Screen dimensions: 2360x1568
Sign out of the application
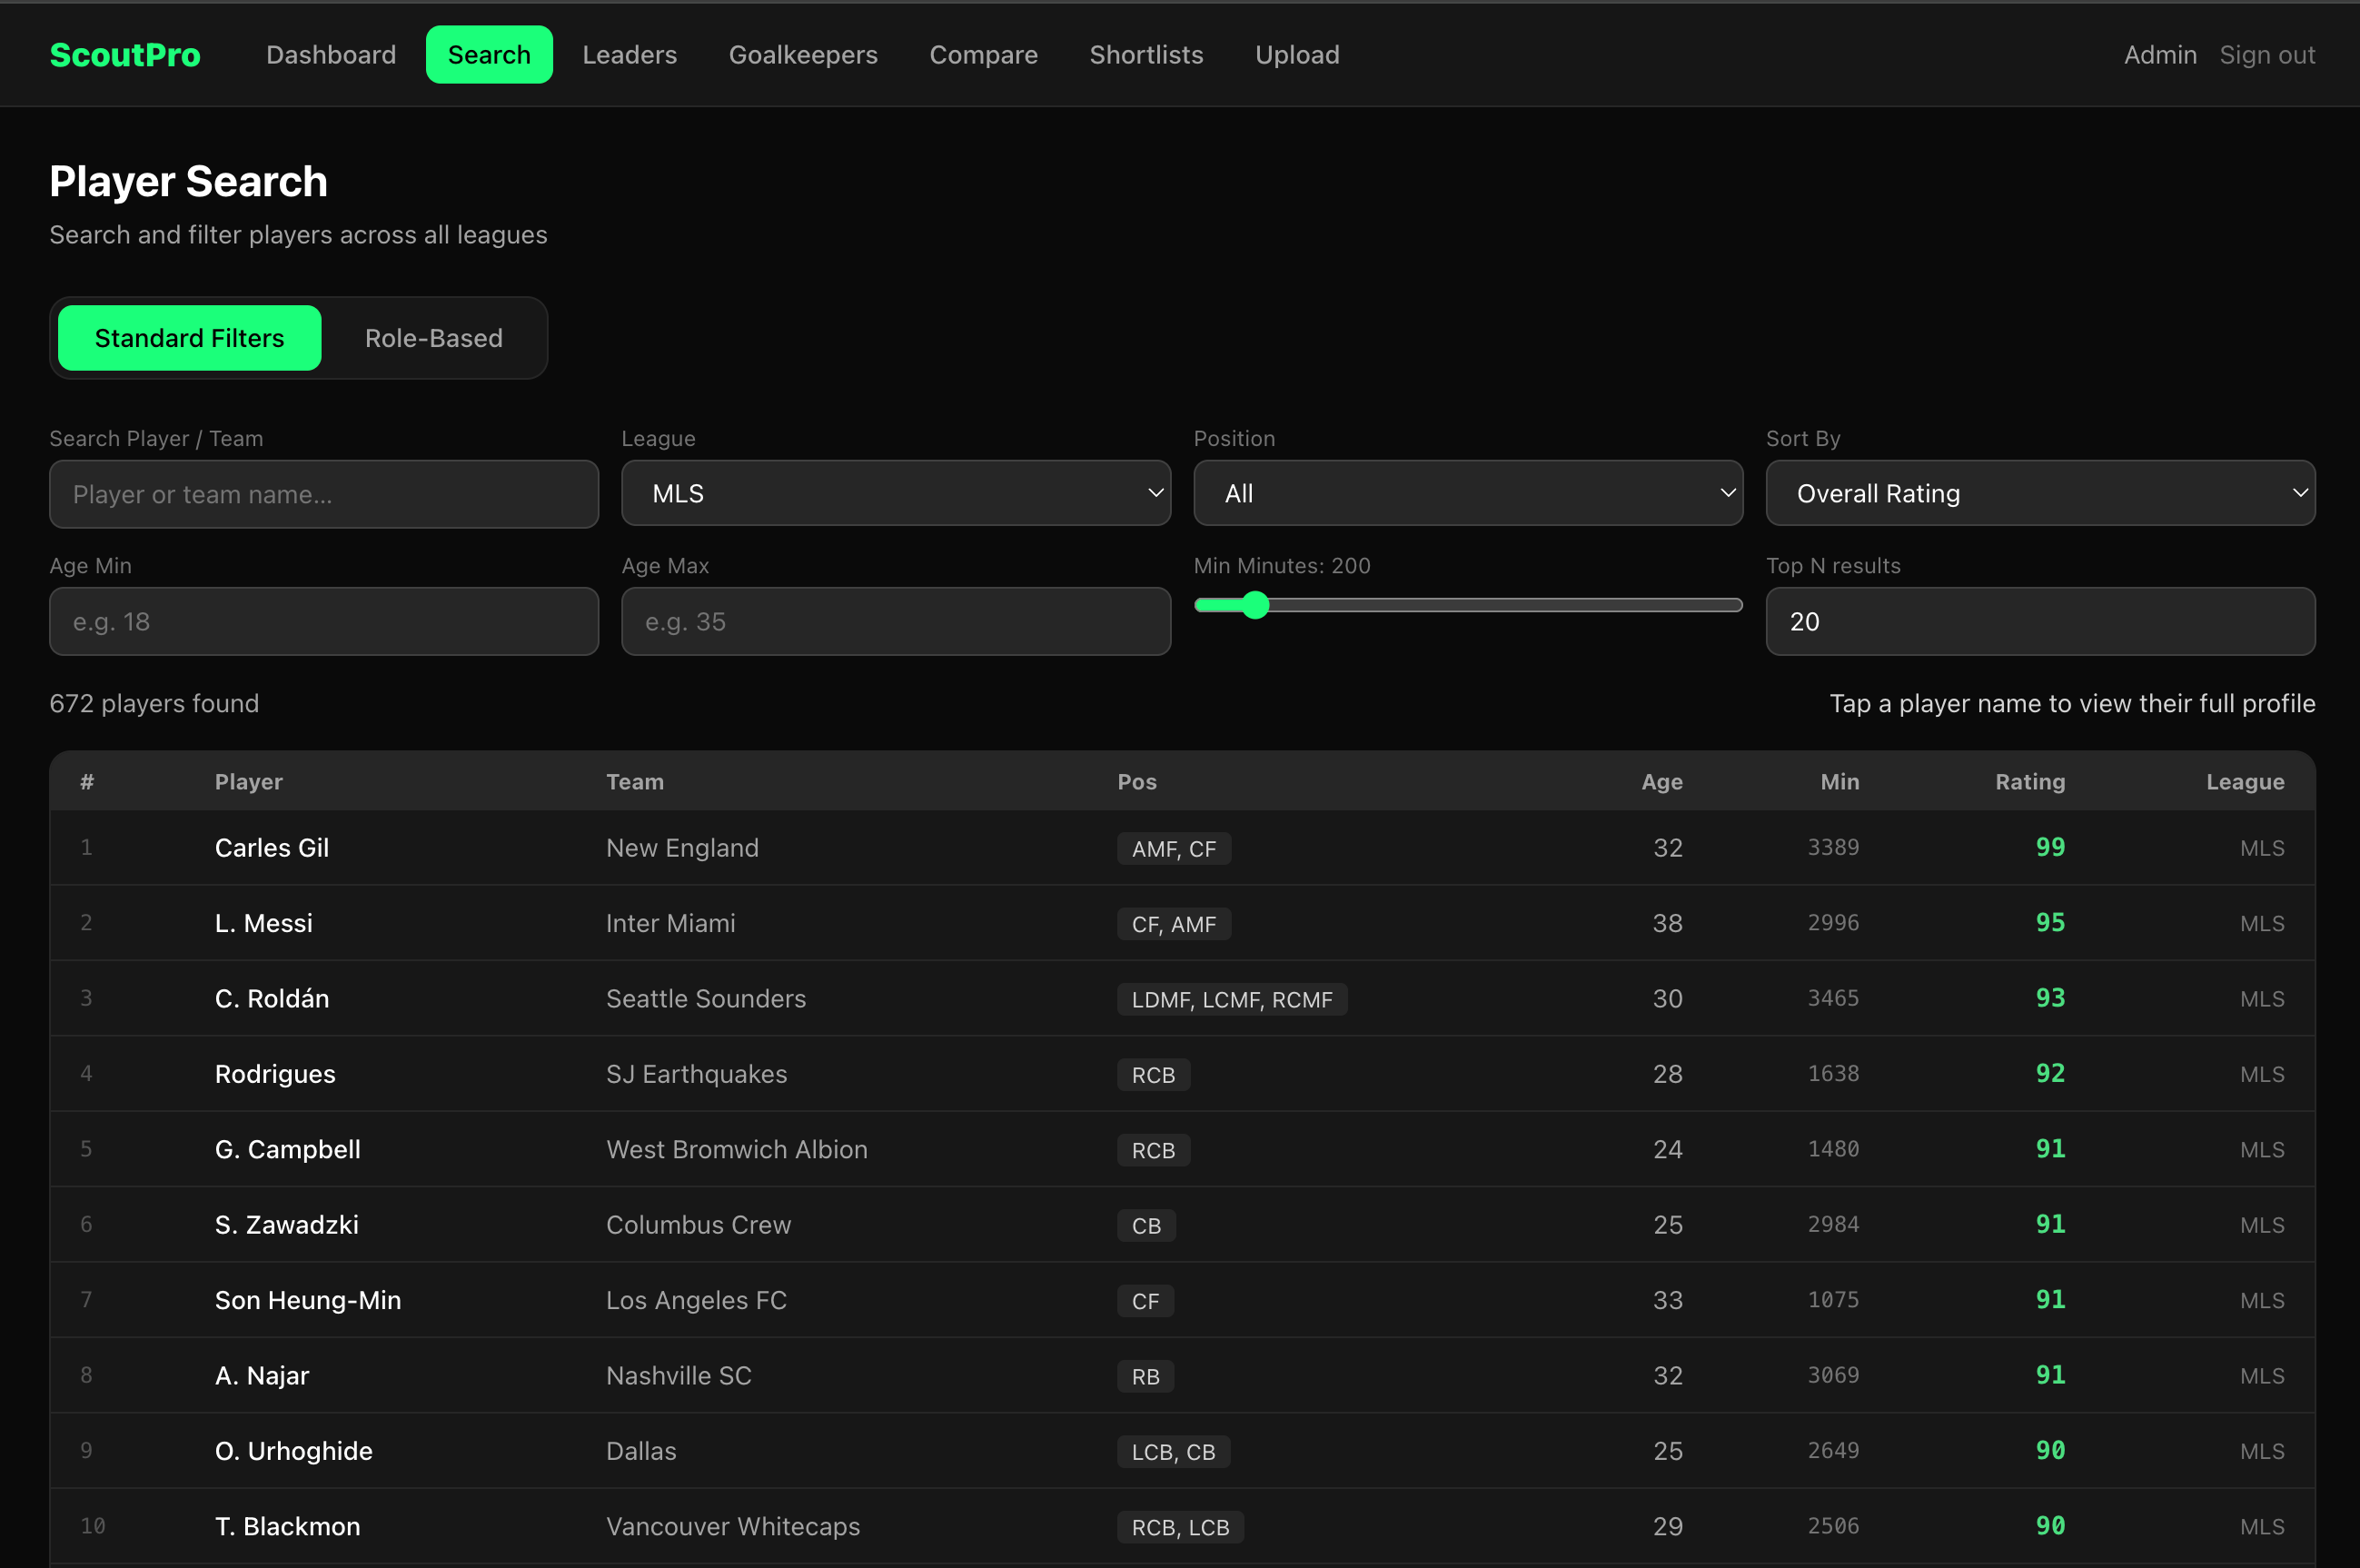[x=2267, y=54]
